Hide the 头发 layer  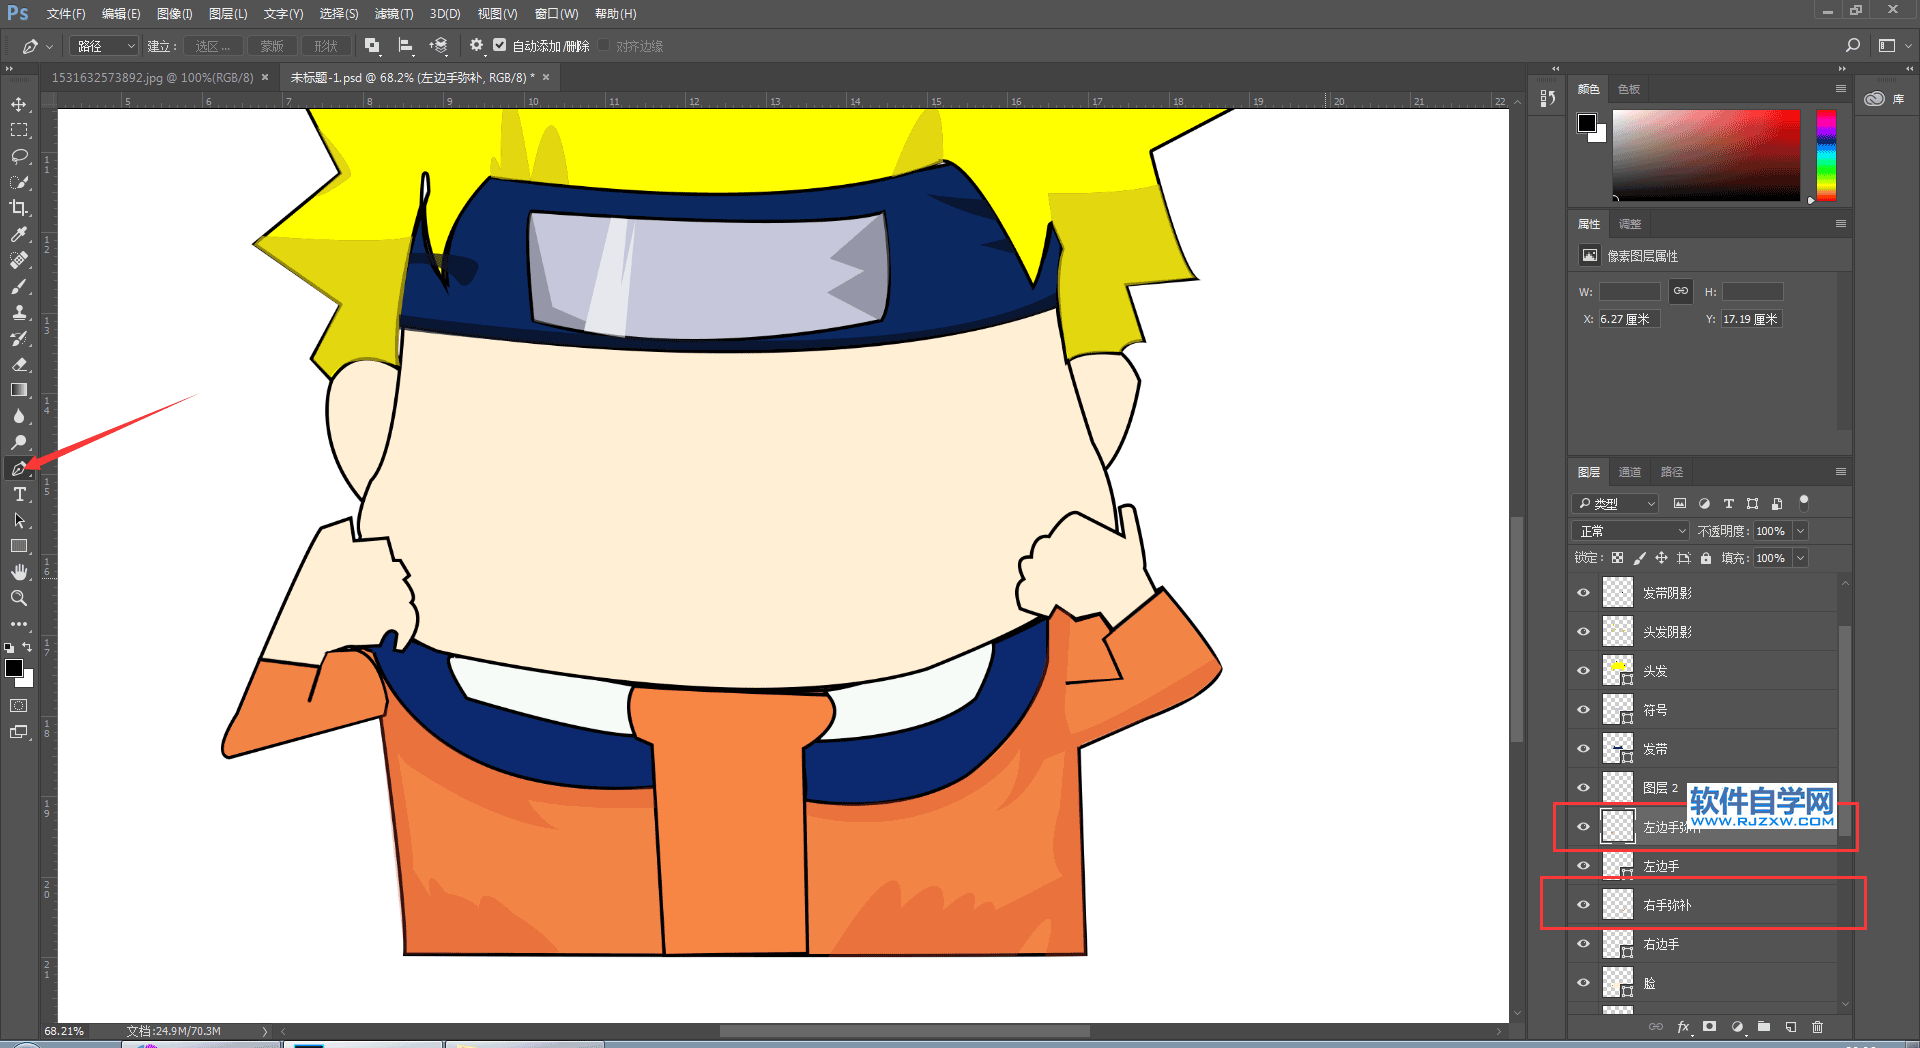(1583, 671)
